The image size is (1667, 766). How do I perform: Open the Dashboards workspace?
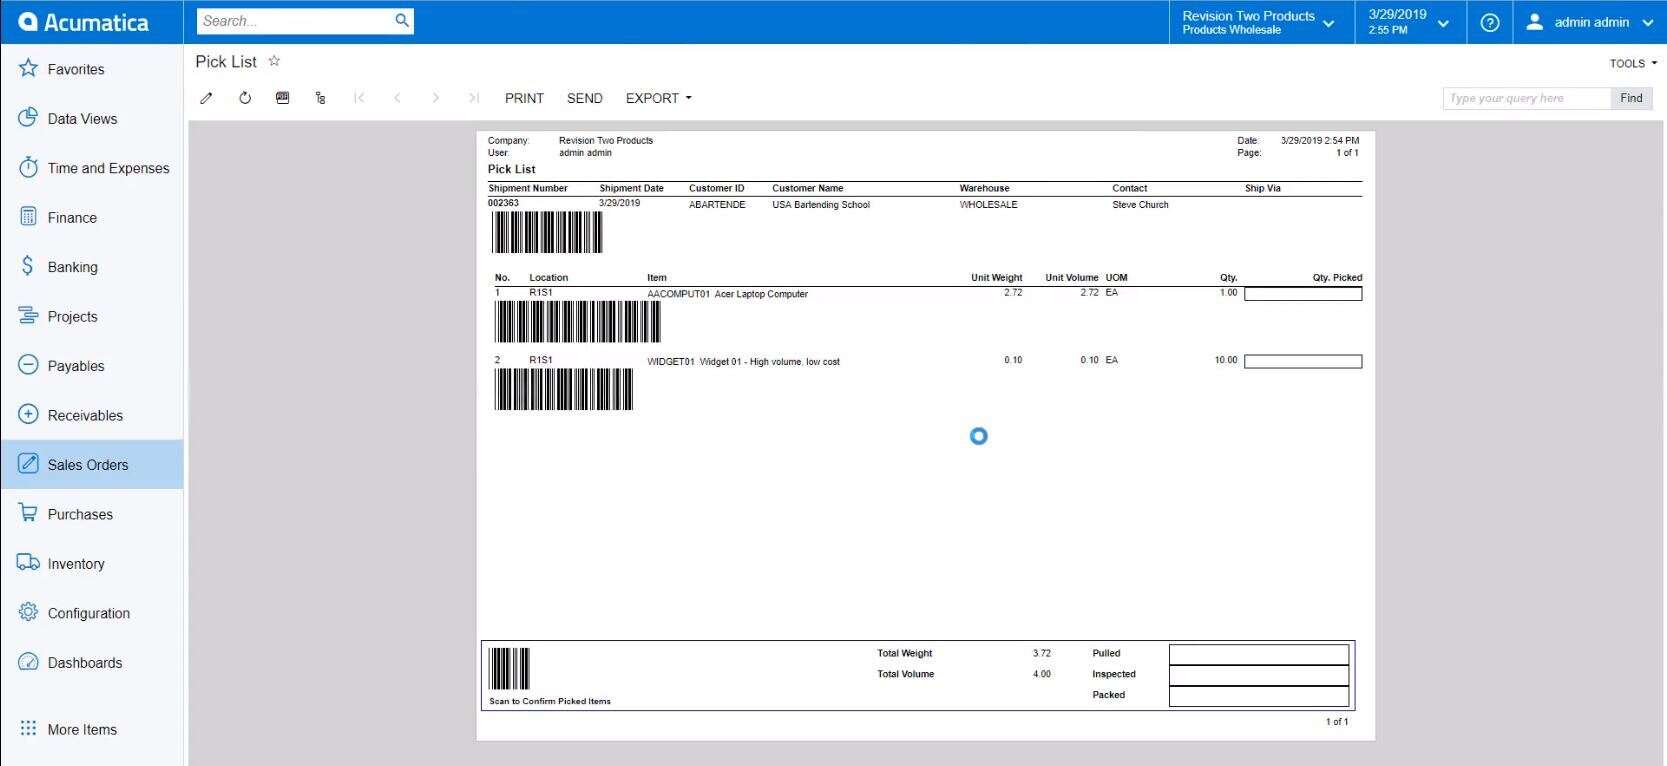(92, 662)
